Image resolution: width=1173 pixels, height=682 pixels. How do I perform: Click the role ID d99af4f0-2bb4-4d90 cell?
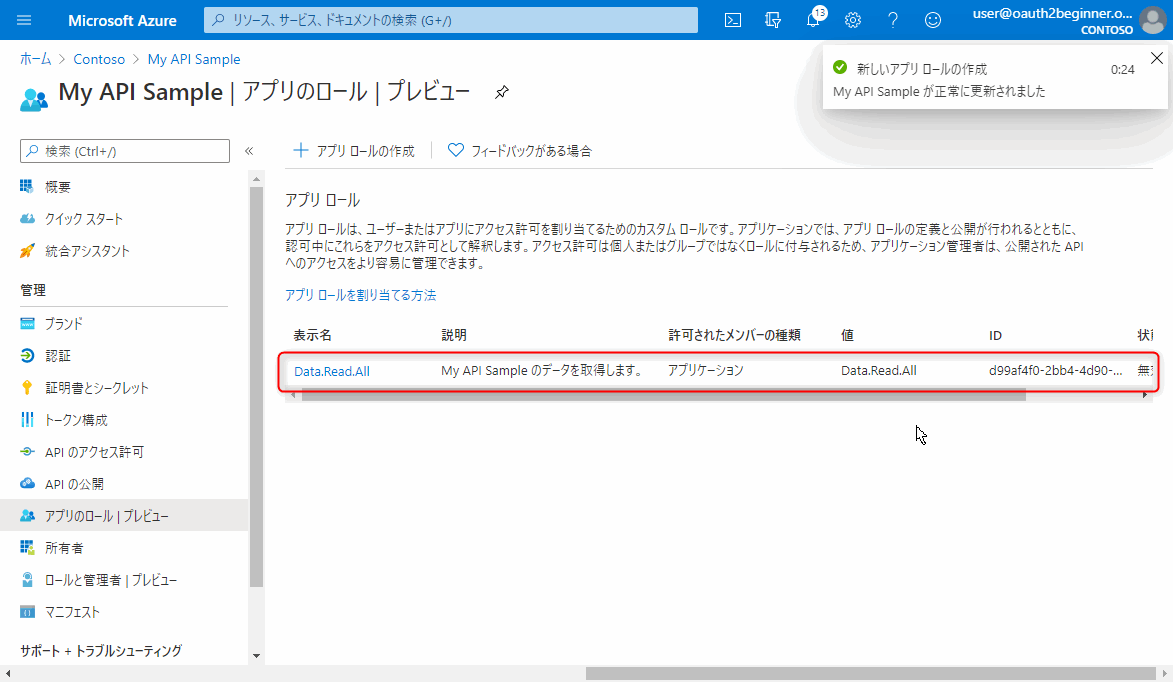(x=1056, y=370)
